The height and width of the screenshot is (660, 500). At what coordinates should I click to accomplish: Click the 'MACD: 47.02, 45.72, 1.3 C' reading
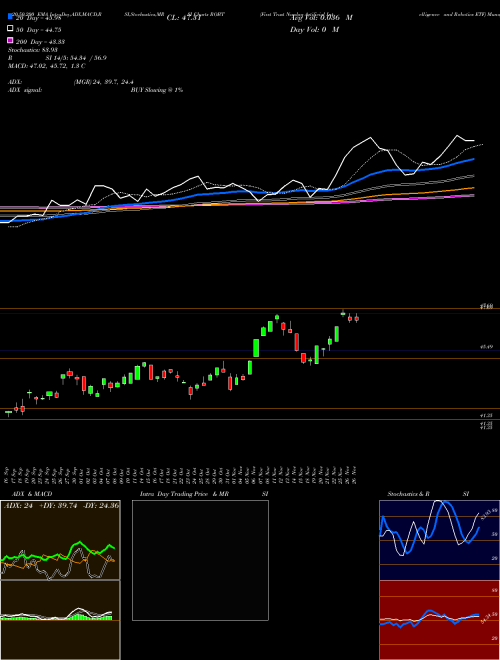click(47, 66)
